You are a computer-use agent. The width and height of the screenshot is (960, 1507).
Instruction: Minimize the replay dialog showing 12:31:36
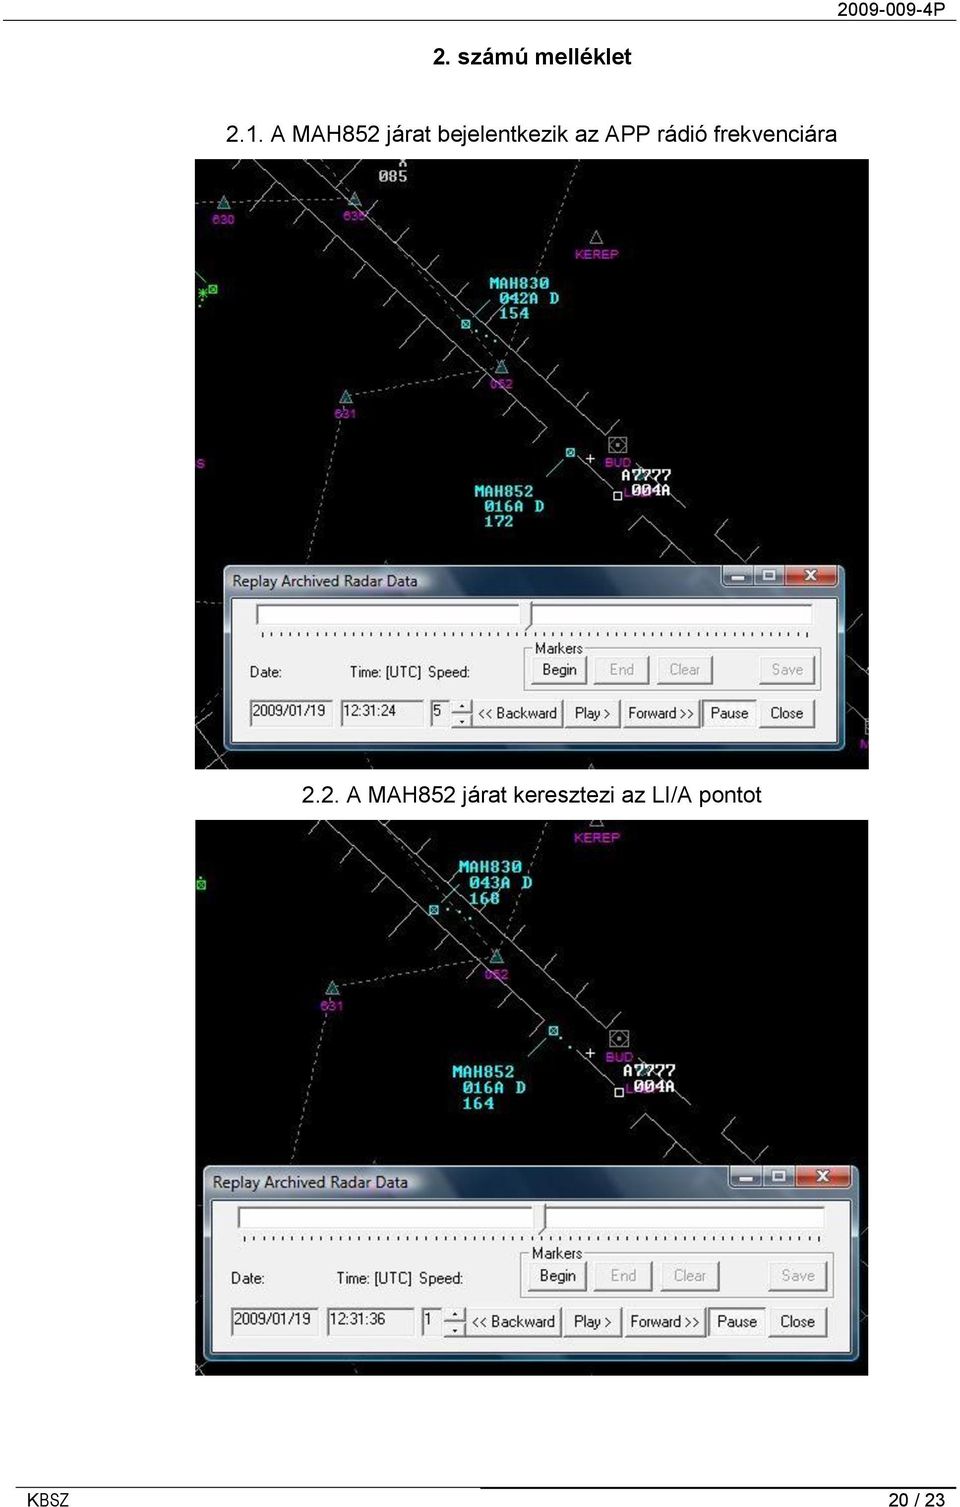[745, 1177]
